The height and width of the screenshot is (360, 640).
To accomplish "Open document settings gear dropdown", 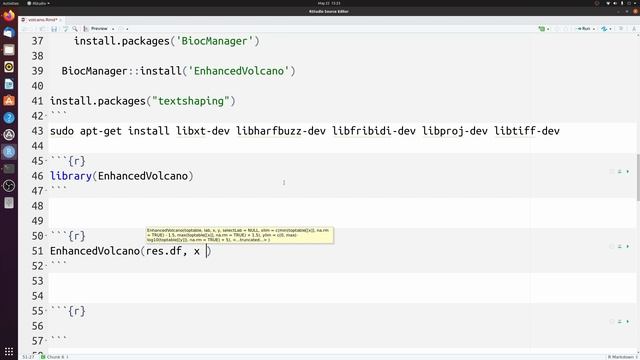I will point(123,29).
